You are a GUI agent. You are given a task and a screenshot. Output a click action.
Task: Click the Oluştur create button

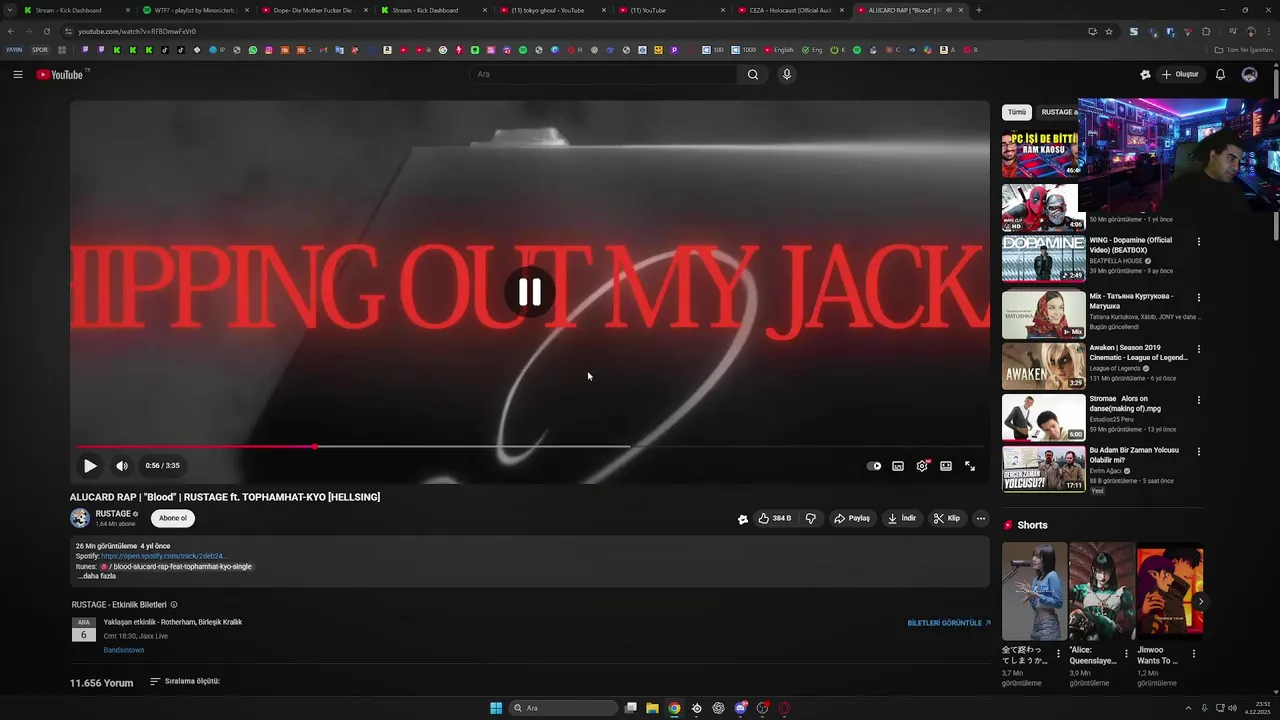click(1180, 74)
